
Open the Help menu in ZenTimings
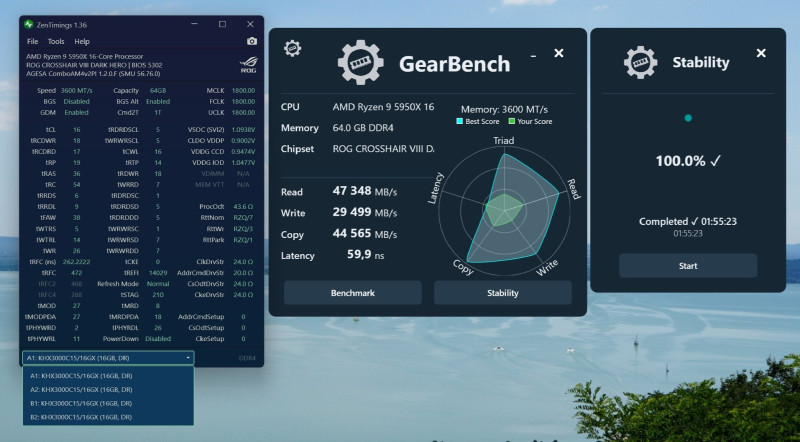coord(82,41)
